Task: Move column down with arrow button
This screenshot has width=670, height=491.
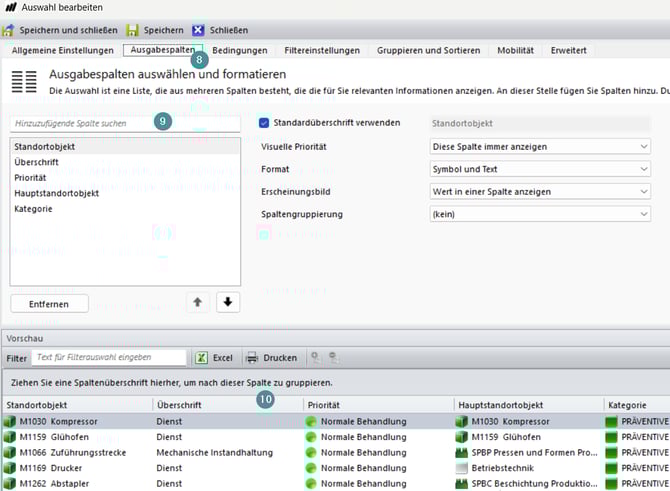Action: (x=228, y=302)
